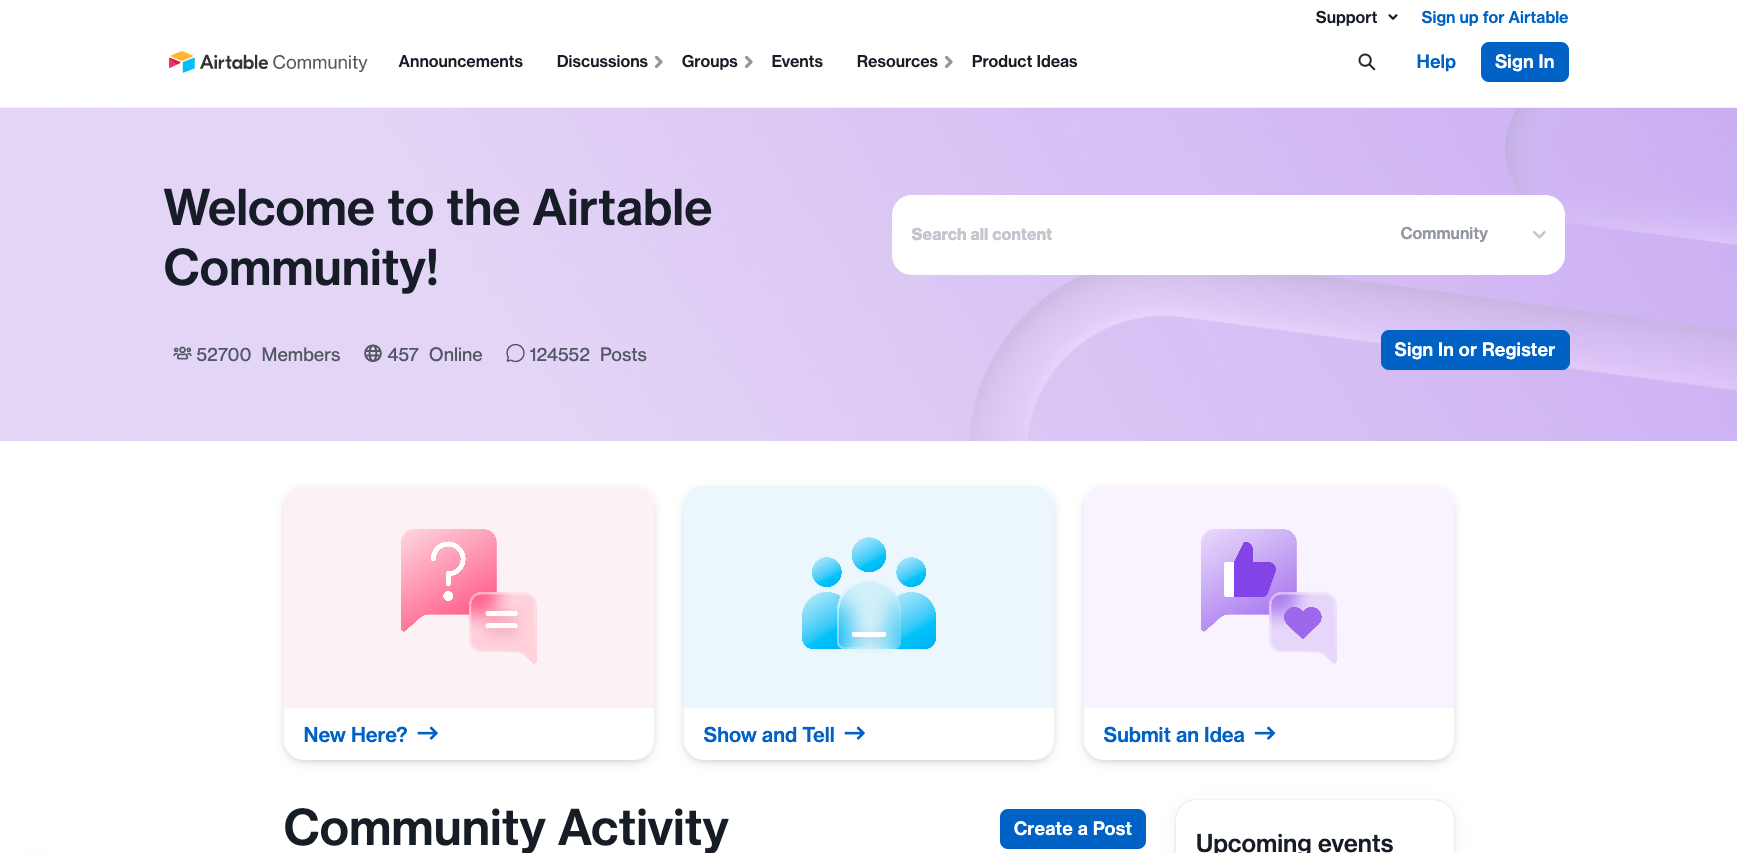The width and height of the screenshot is (1737, 853).
Task: Open the Help link
Action: [x=1435, y=62]
